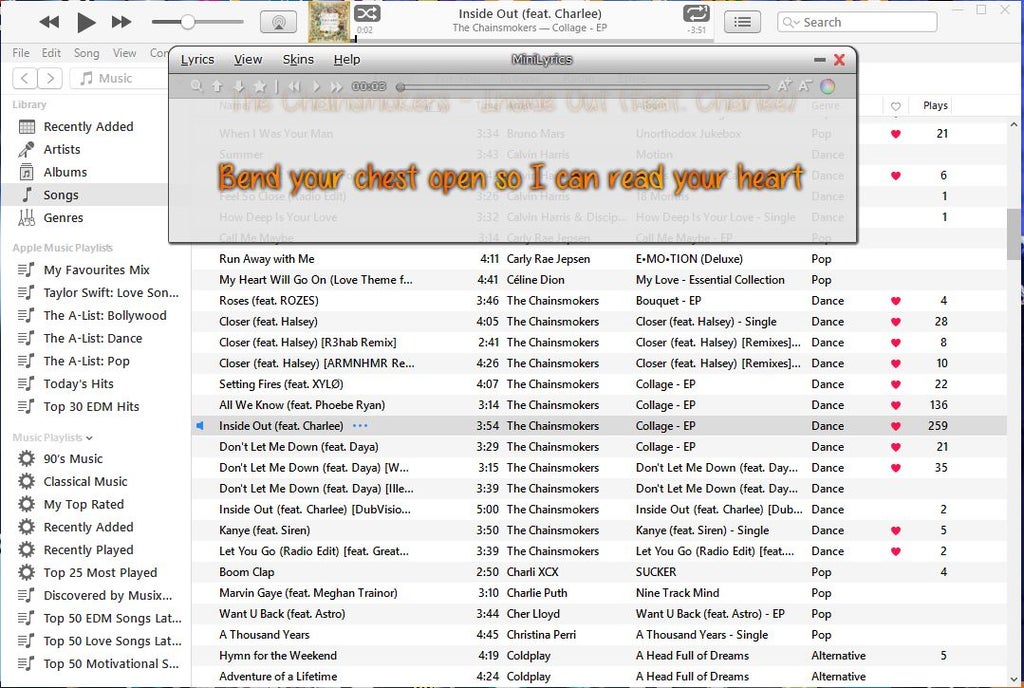This screenshot has height=688, width=1024.
Task: Open the MiniLyrics Skins menu
Action: (x=298, y=59)
